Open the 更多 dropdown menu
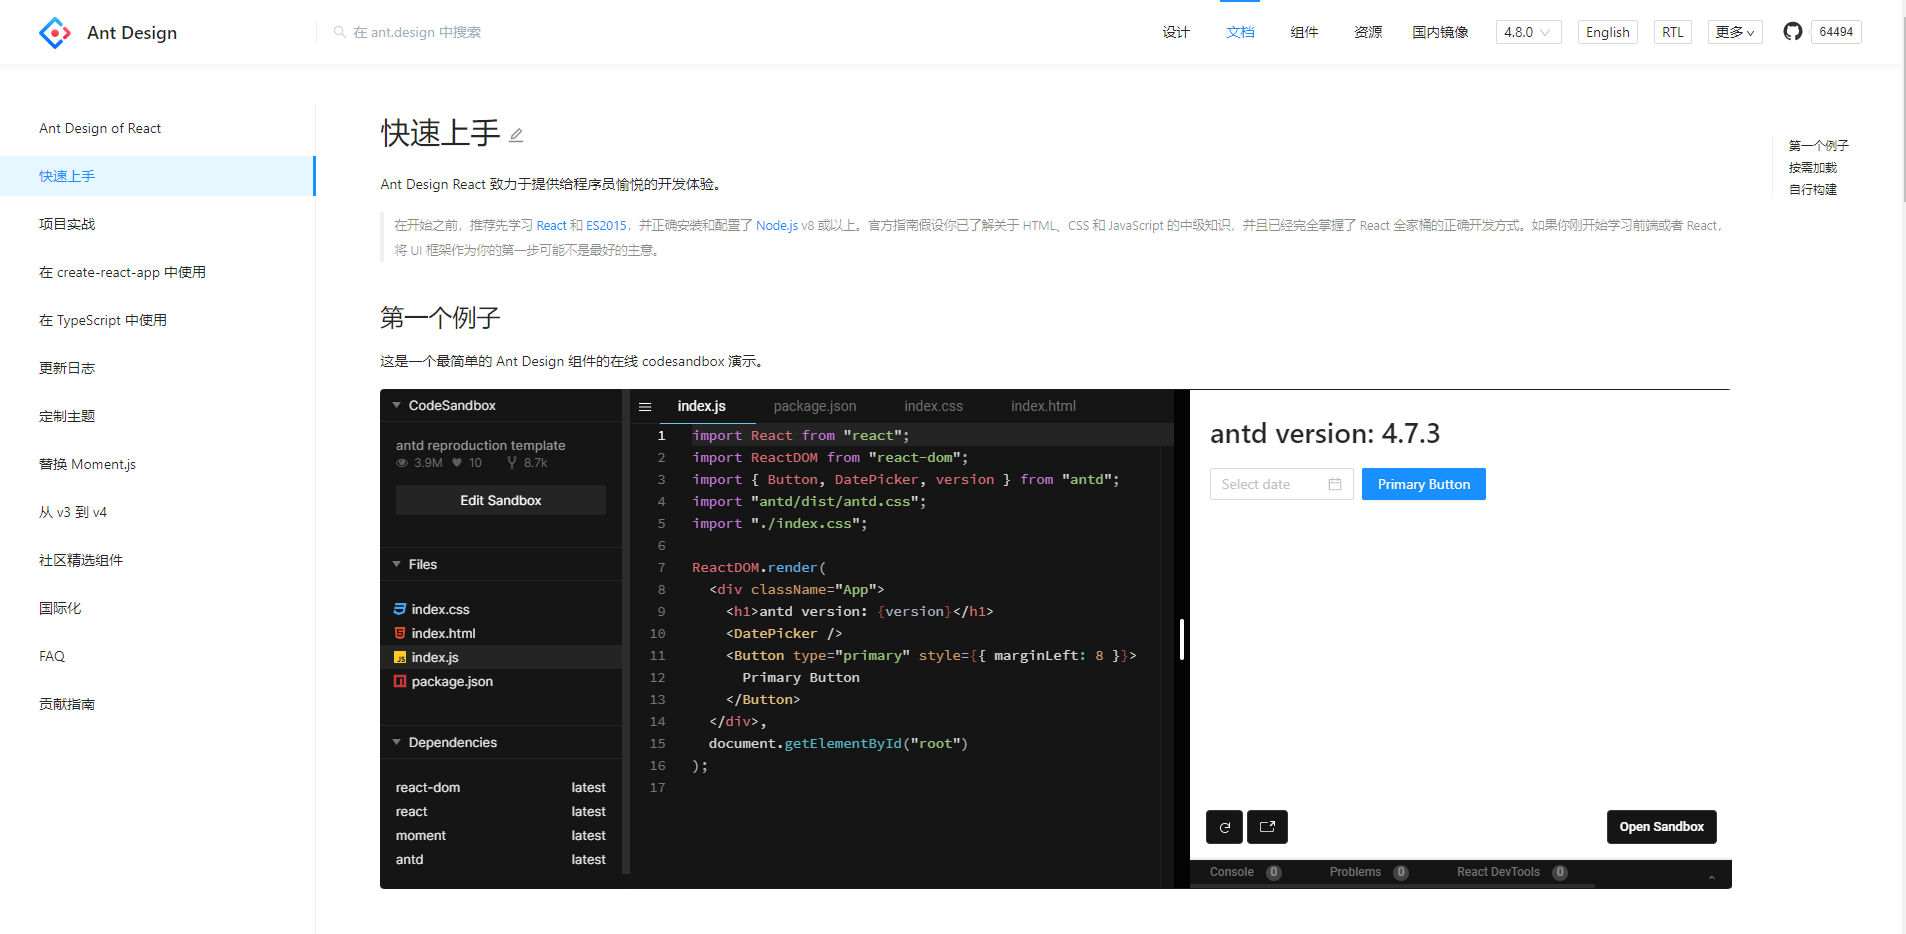 click(1735, 32)
